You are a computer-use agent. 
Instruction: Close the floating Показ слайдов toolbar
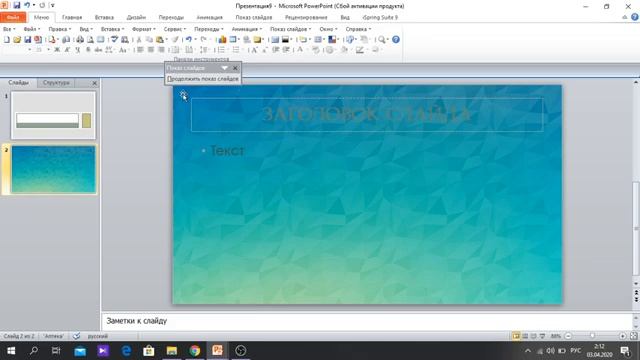[x=235, y=68]
